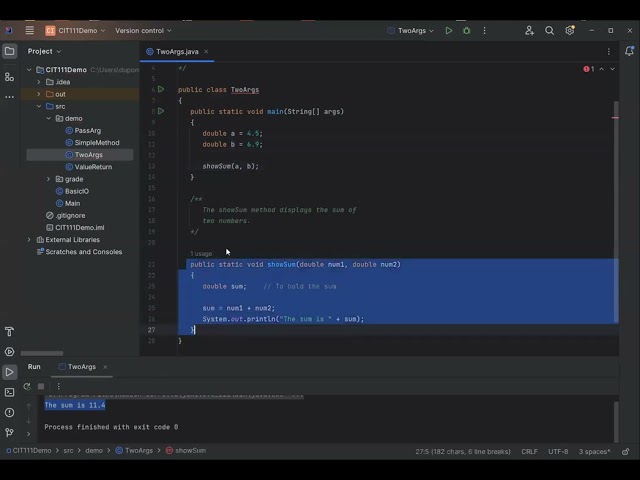Stop the running process
Image resolution: width=640 pixels, height=480 pixels.
point(41,387)
